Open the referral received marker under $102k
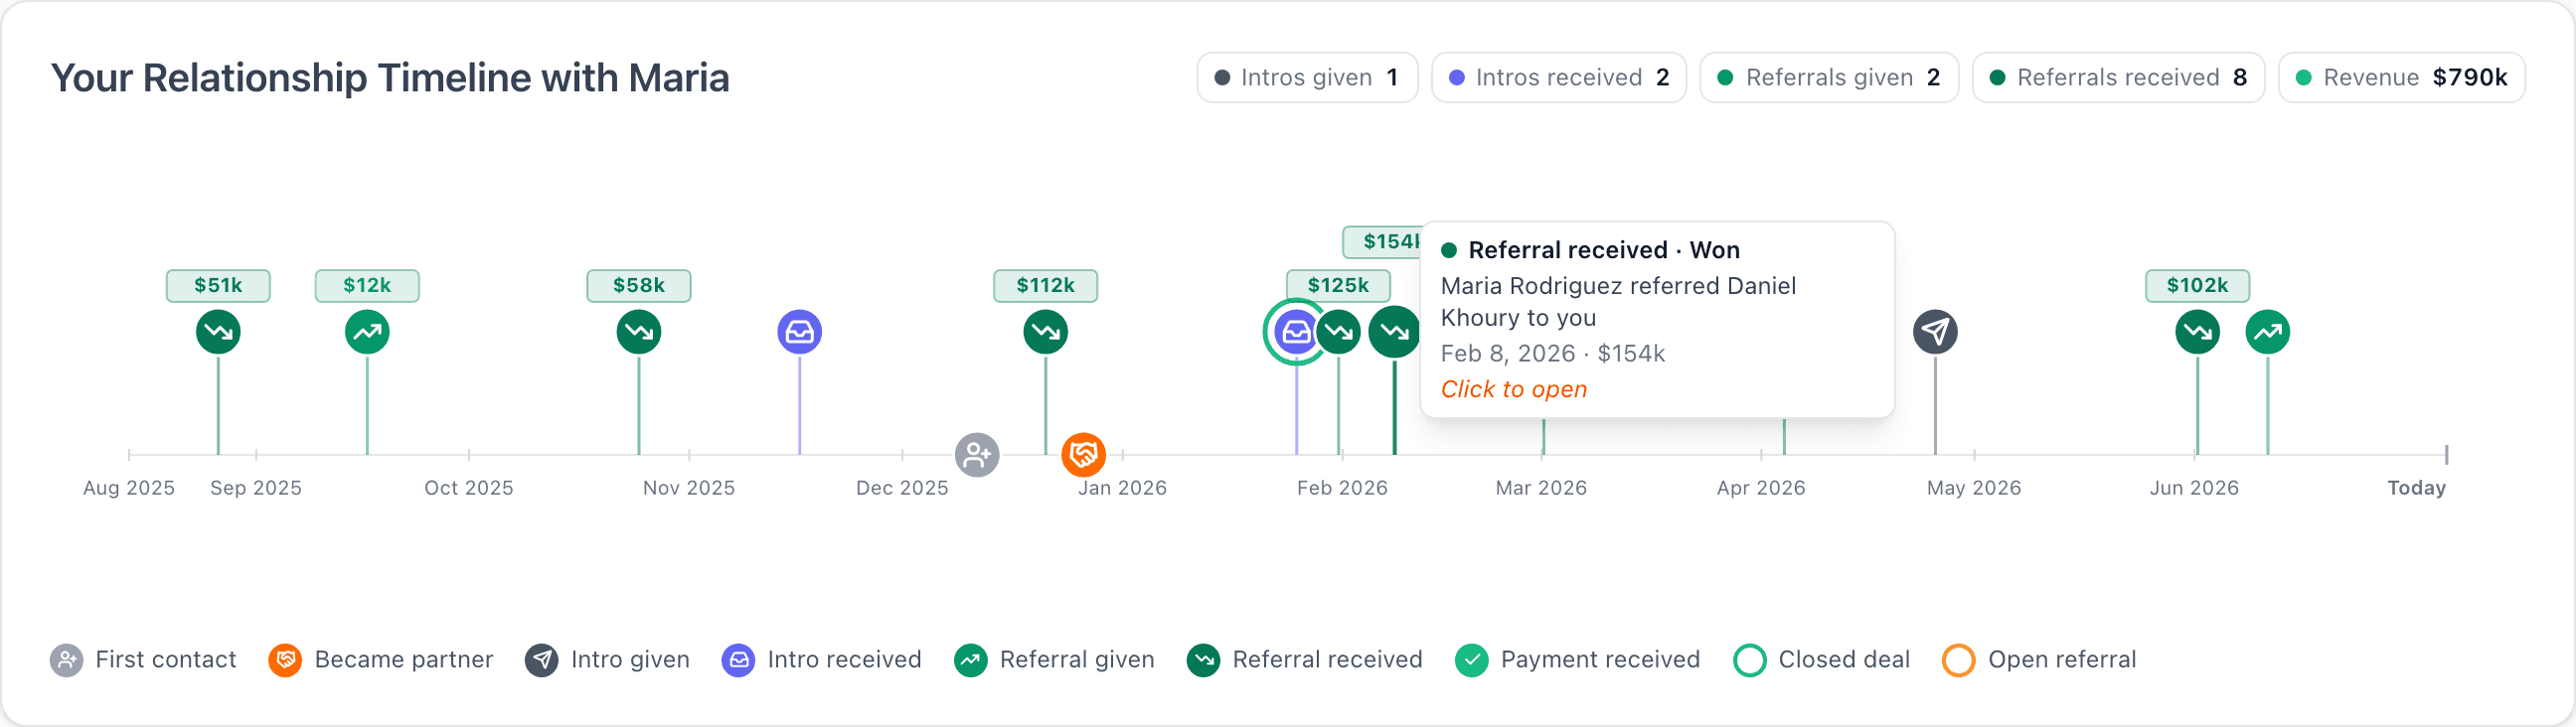Viewport: 2576px width, 727px height. click(2198, 332)
